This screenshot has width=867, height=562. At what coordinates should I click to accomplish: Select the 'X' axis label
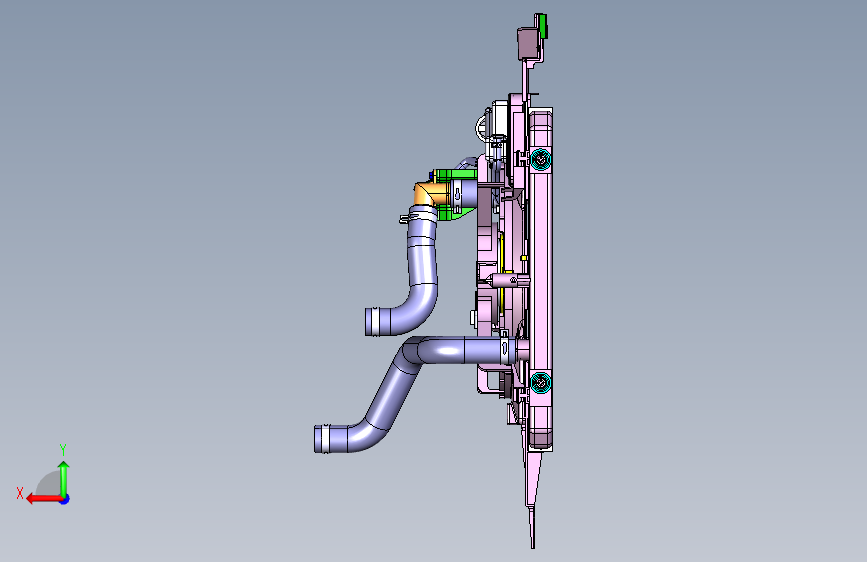point(20,493)
